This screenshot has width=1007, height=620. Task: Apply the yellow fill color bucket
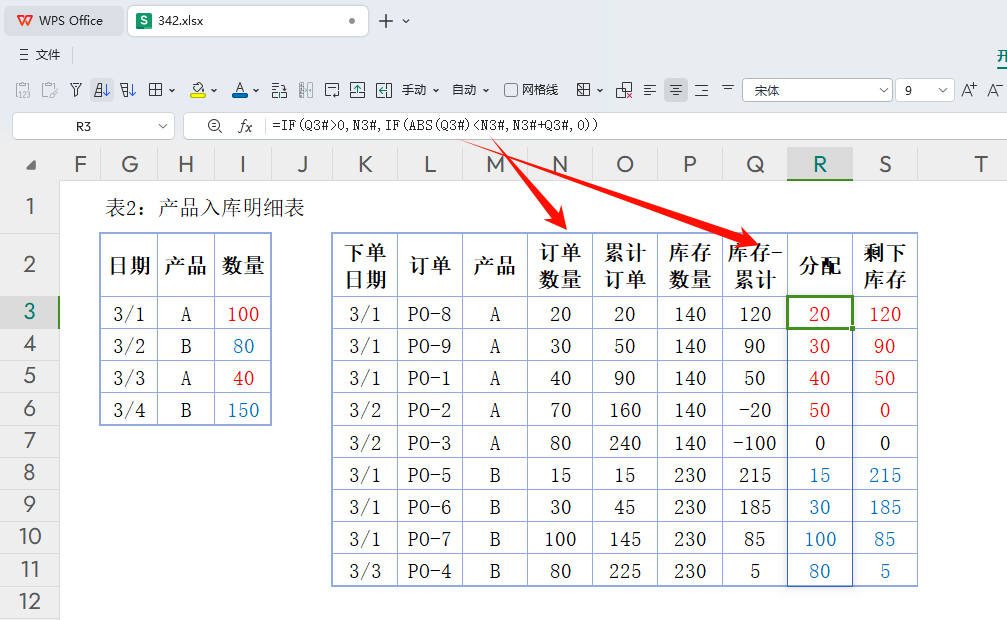(x=198, y=90)
